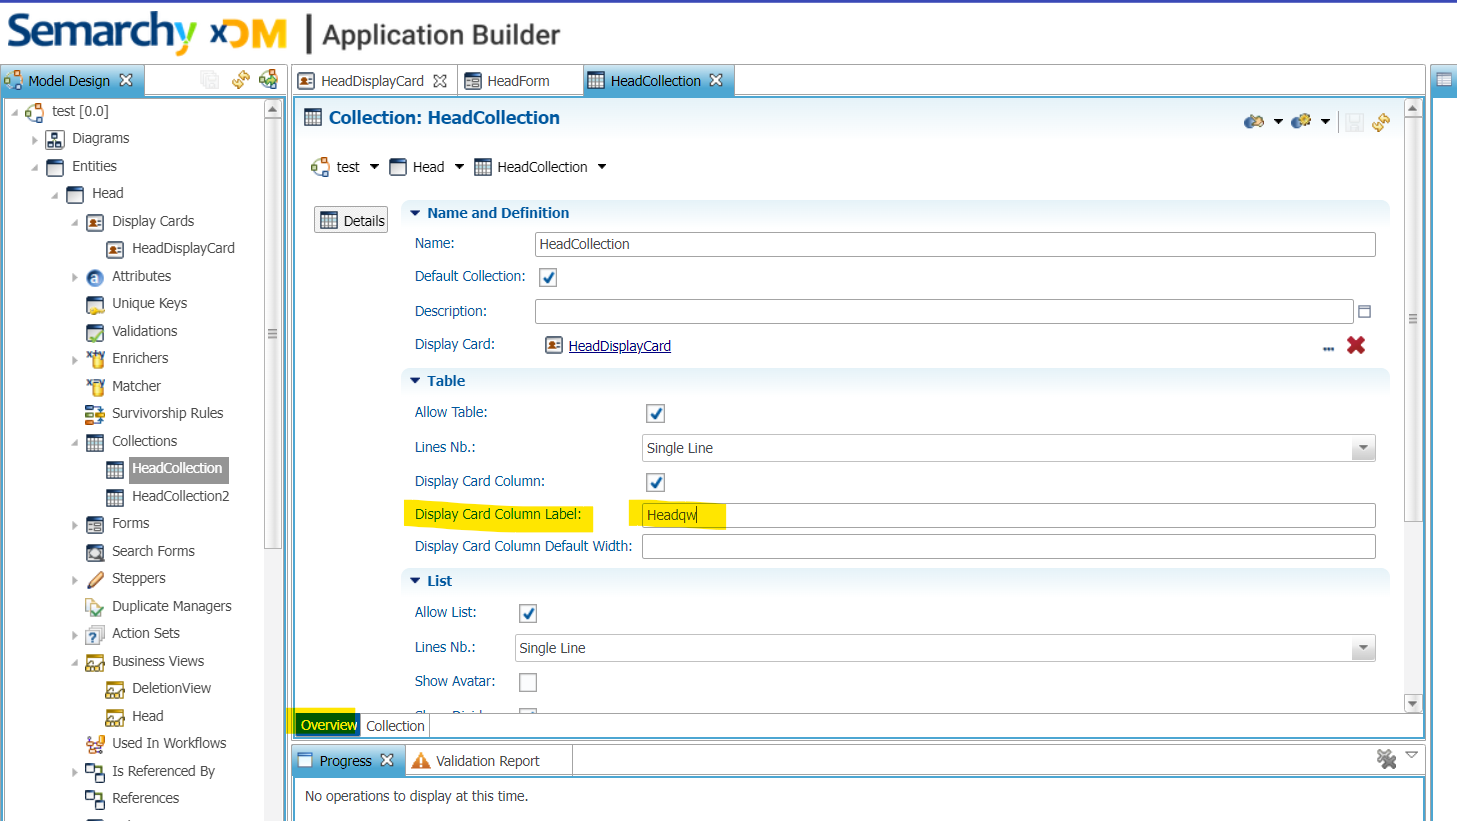Click editor vertical scrollbar down arrow
This screenshot has height=821, width=1457.
[1413, 703]
